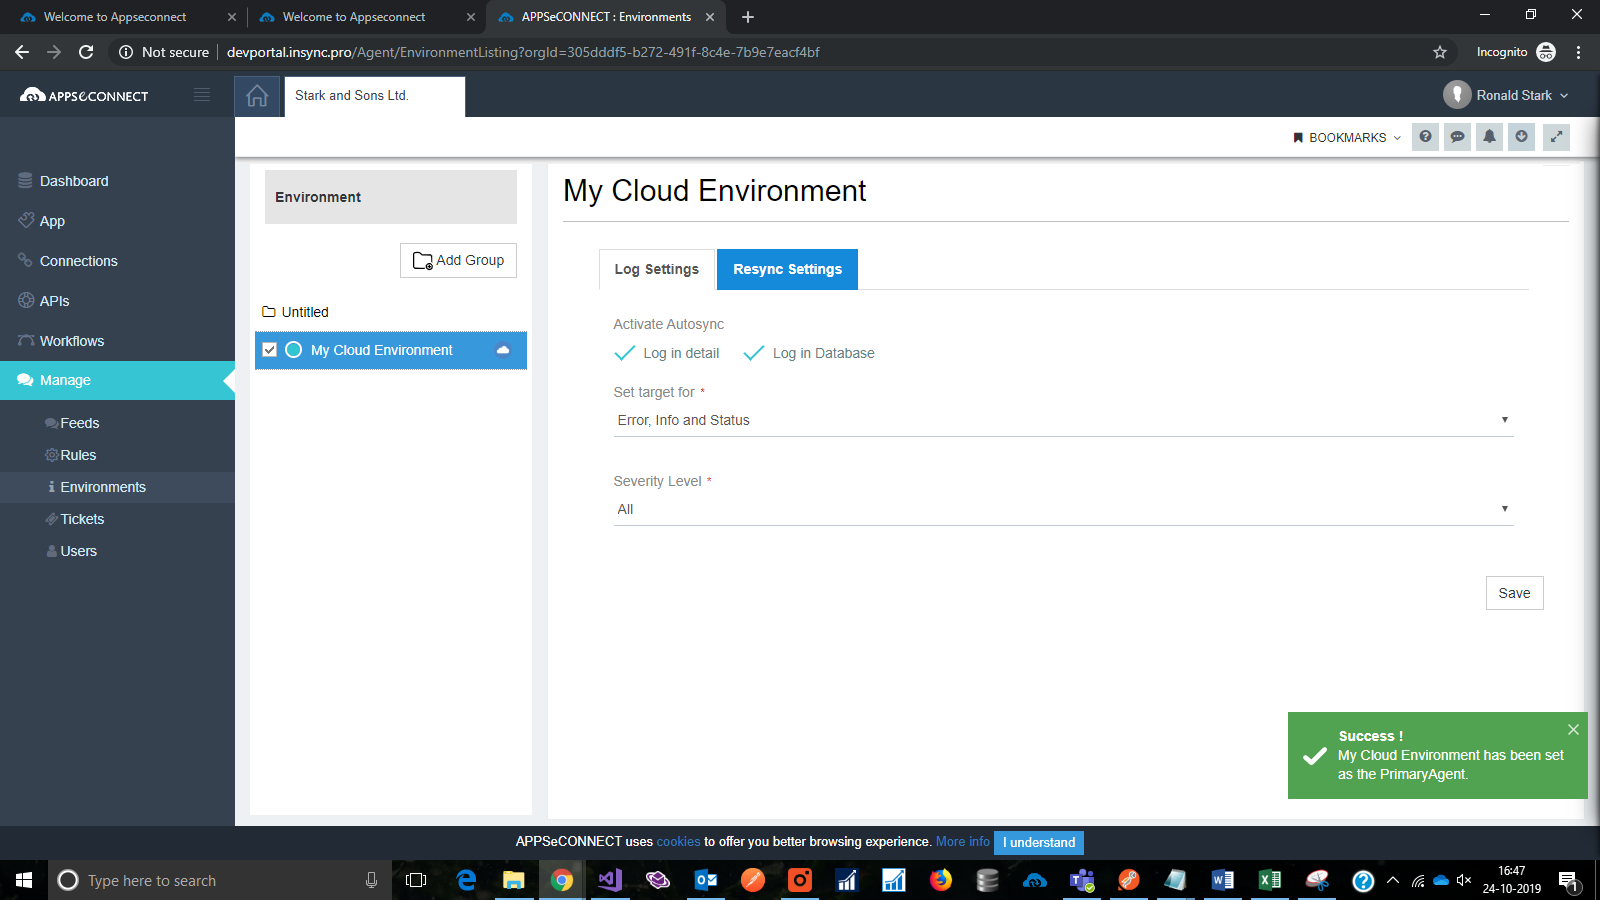Select Stark and Sons Ltd. tab
This screenshot has height=900, width=1600.
click(375, 96)
